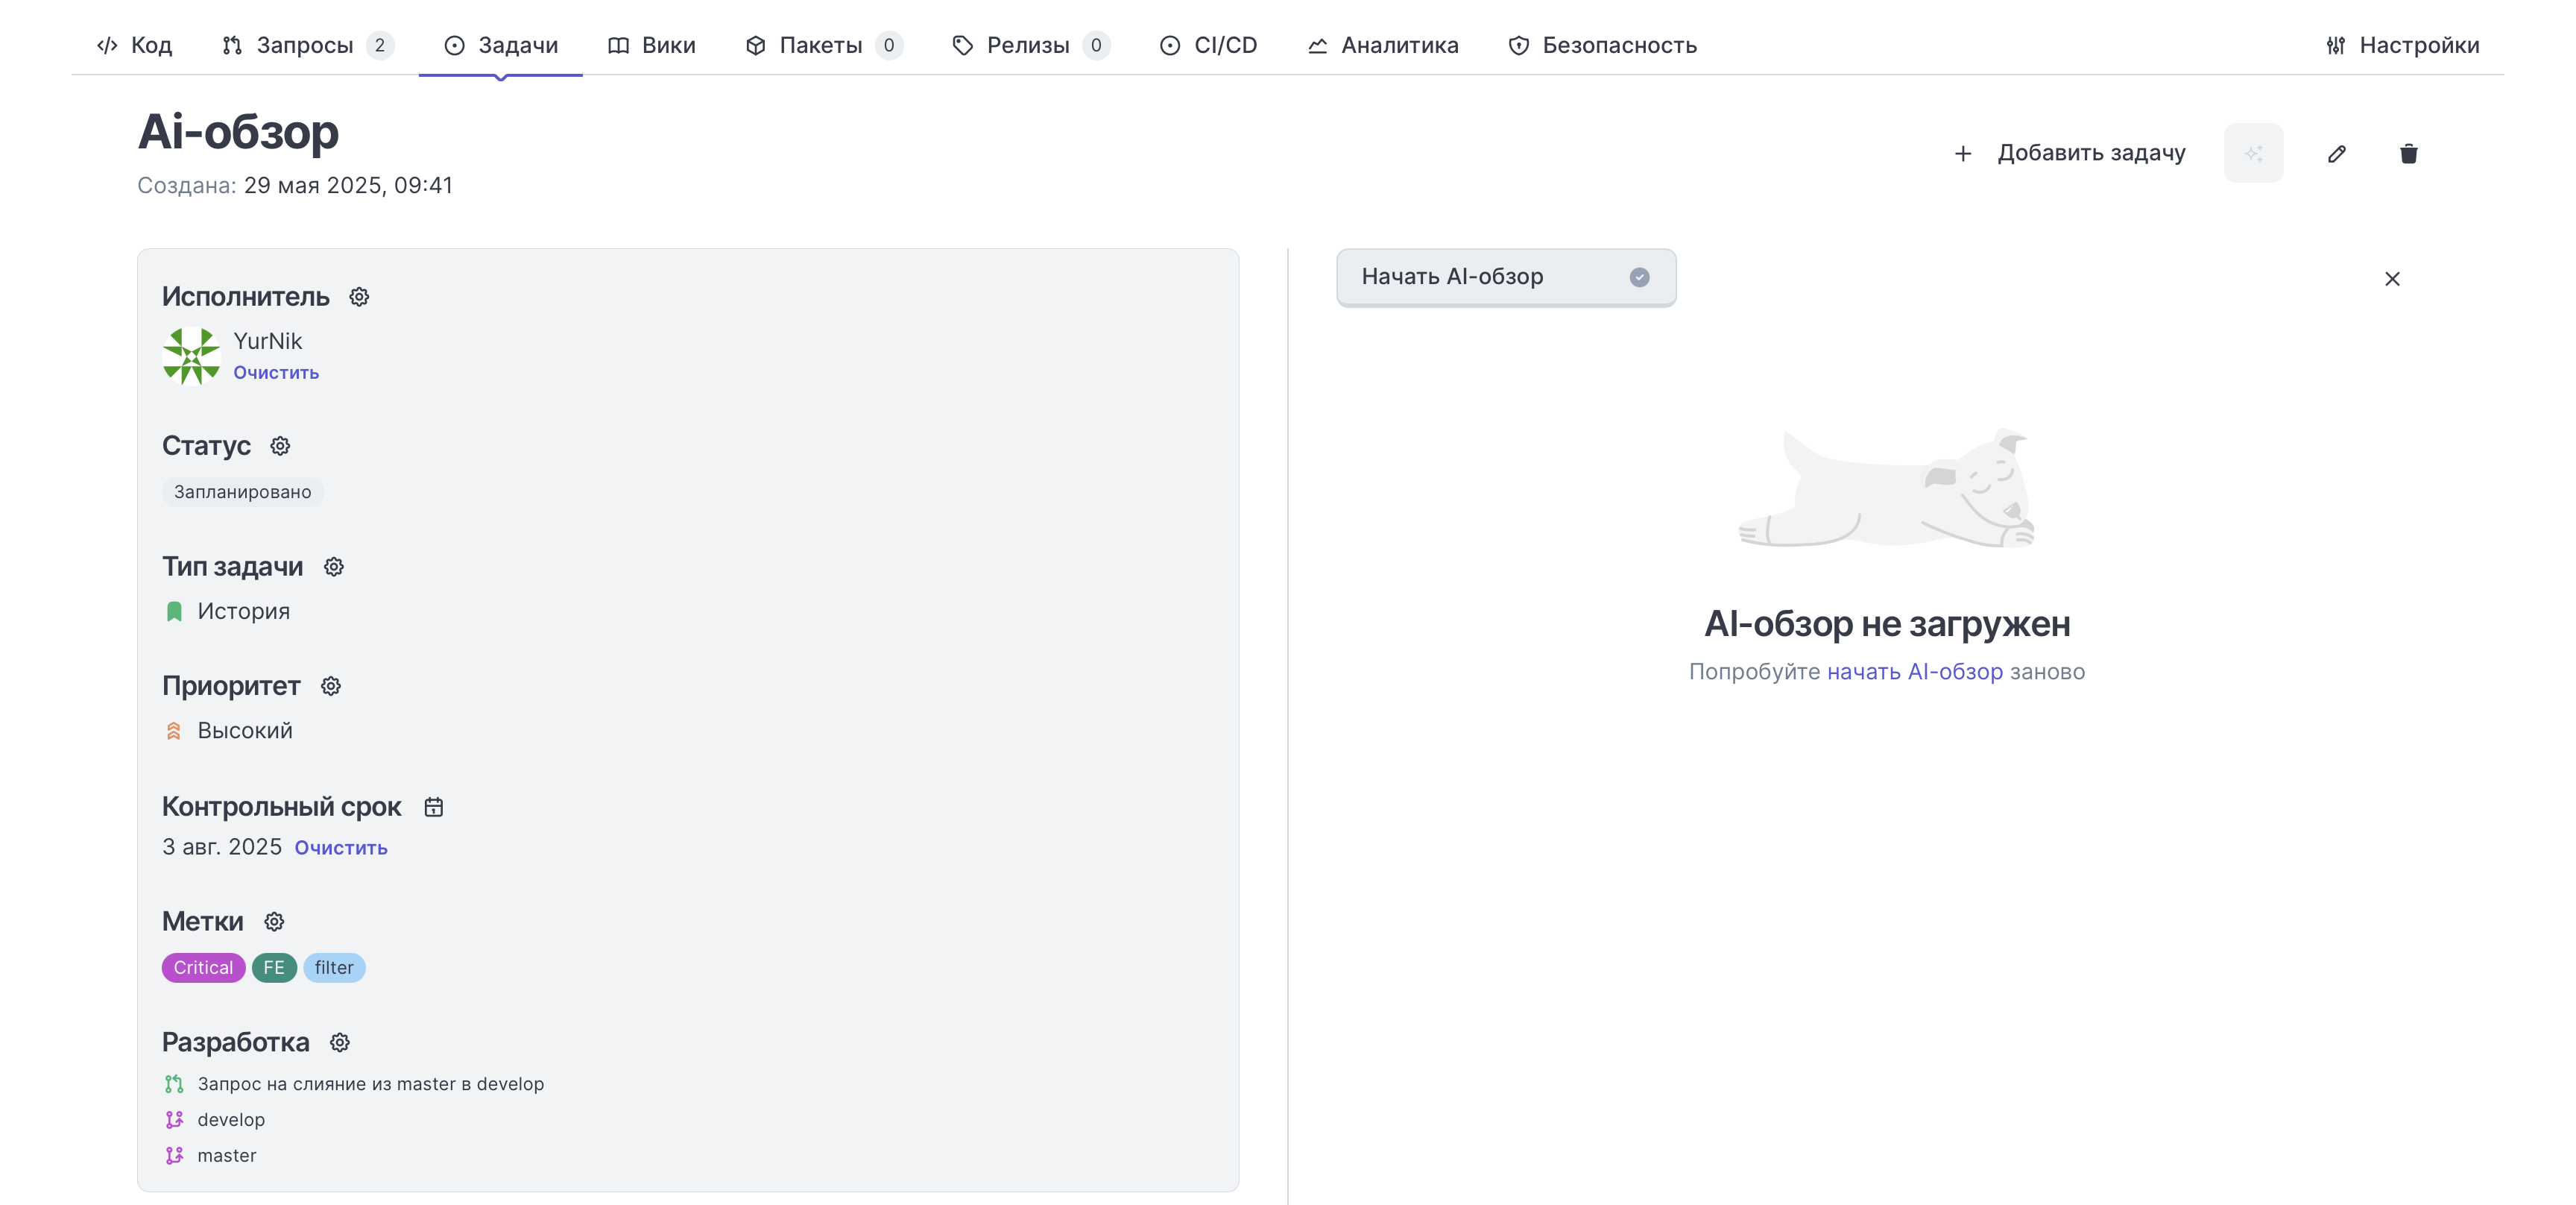Screen dimensions: 2576x1205
Task: Open the CI/CD tab
Action: point(1208,45)
